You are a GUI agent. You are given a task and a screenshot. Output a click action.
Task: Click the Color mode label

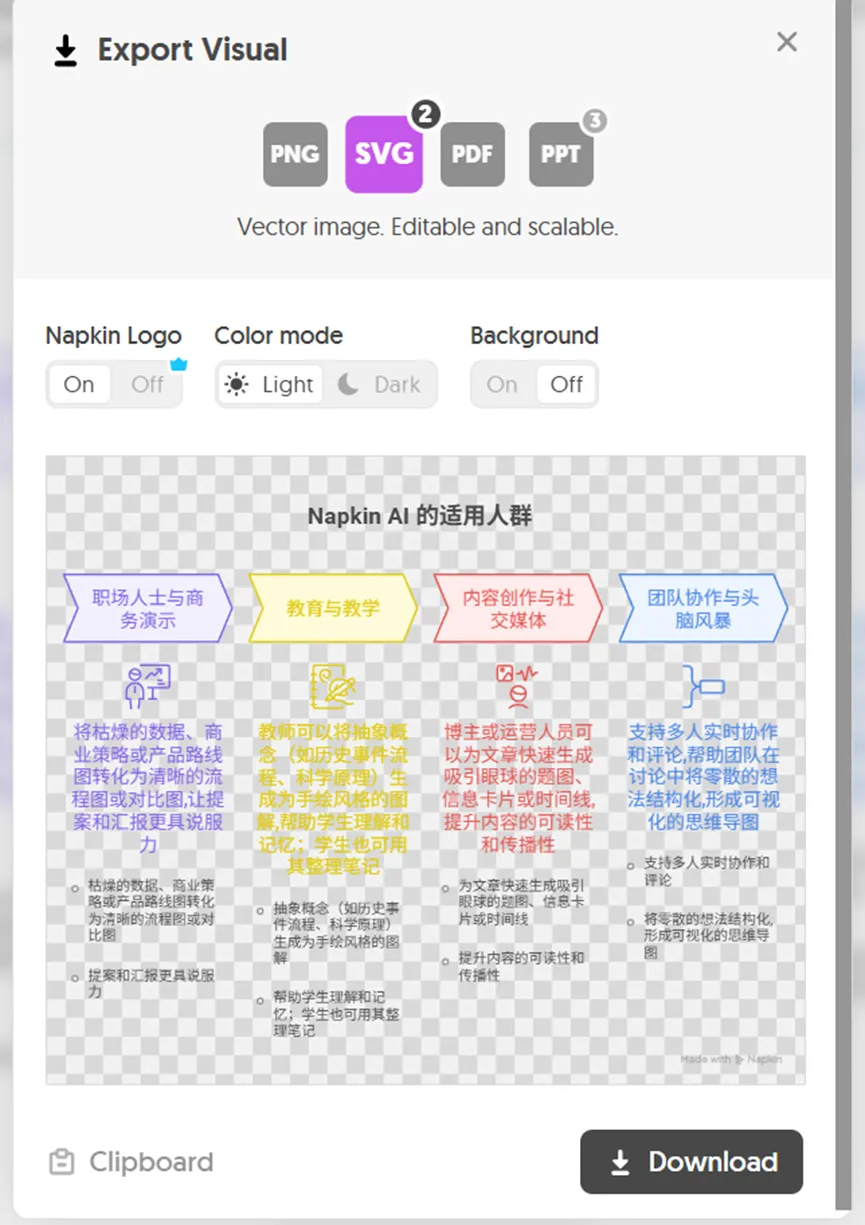click(x=279, y=336)
